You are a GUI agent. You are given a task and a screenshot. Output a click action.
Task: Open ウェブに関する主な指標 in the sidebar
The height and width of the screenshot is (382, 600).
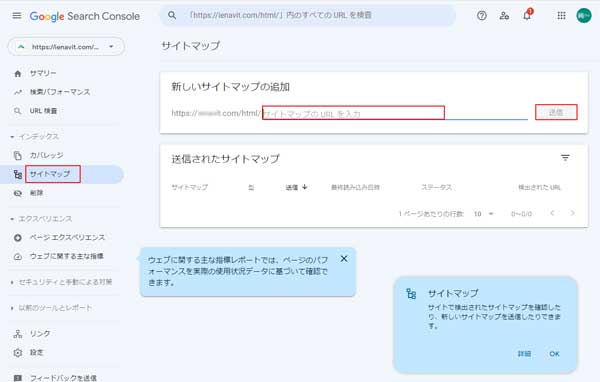67,256
